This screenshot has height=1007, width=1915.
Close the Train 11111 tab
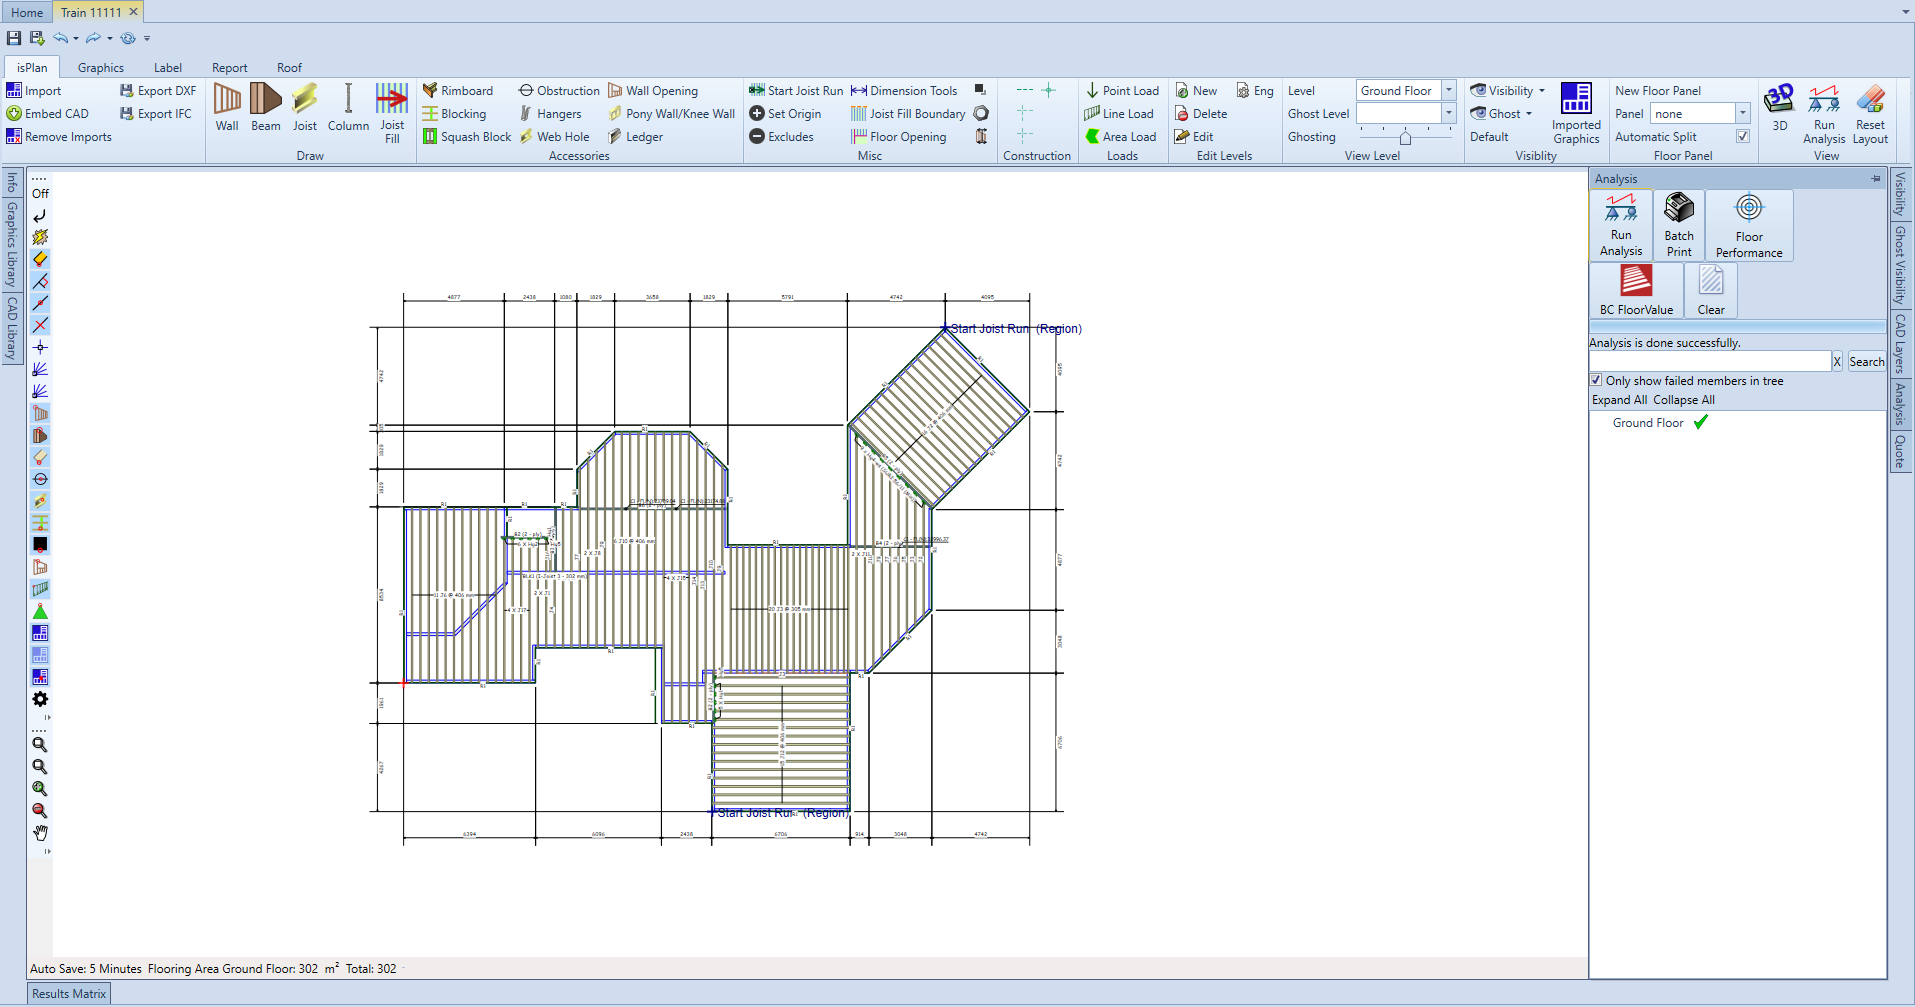[133, 12]
